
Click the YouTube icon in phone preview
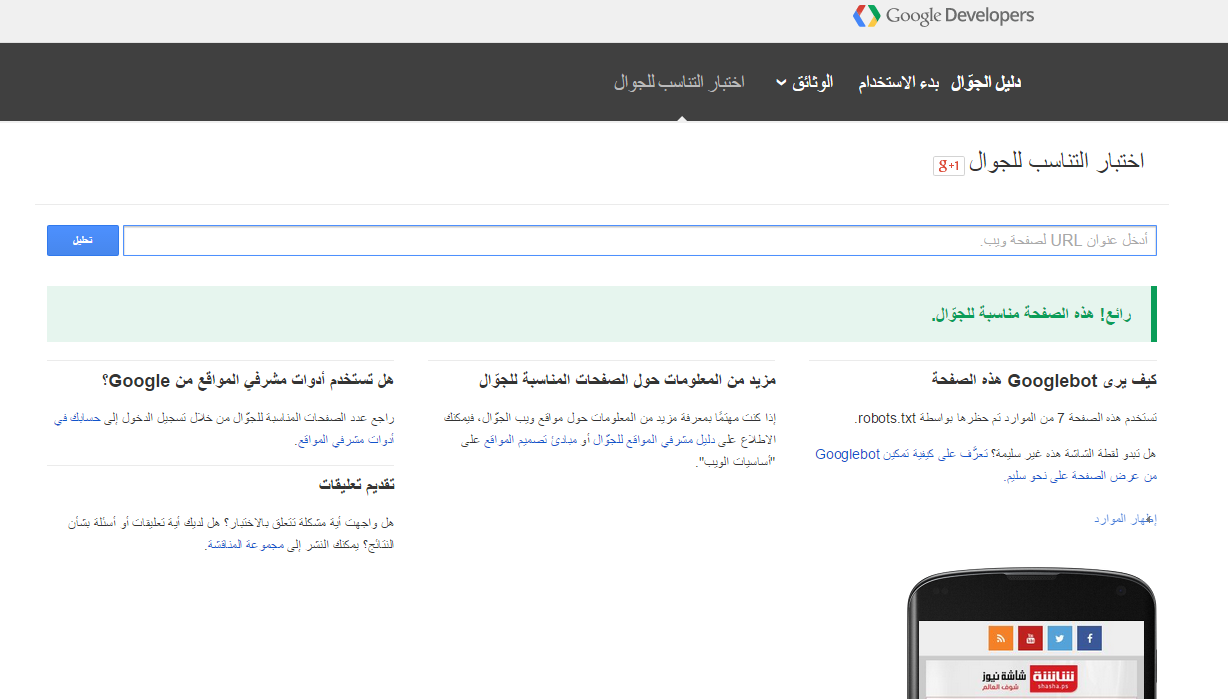1030,638
